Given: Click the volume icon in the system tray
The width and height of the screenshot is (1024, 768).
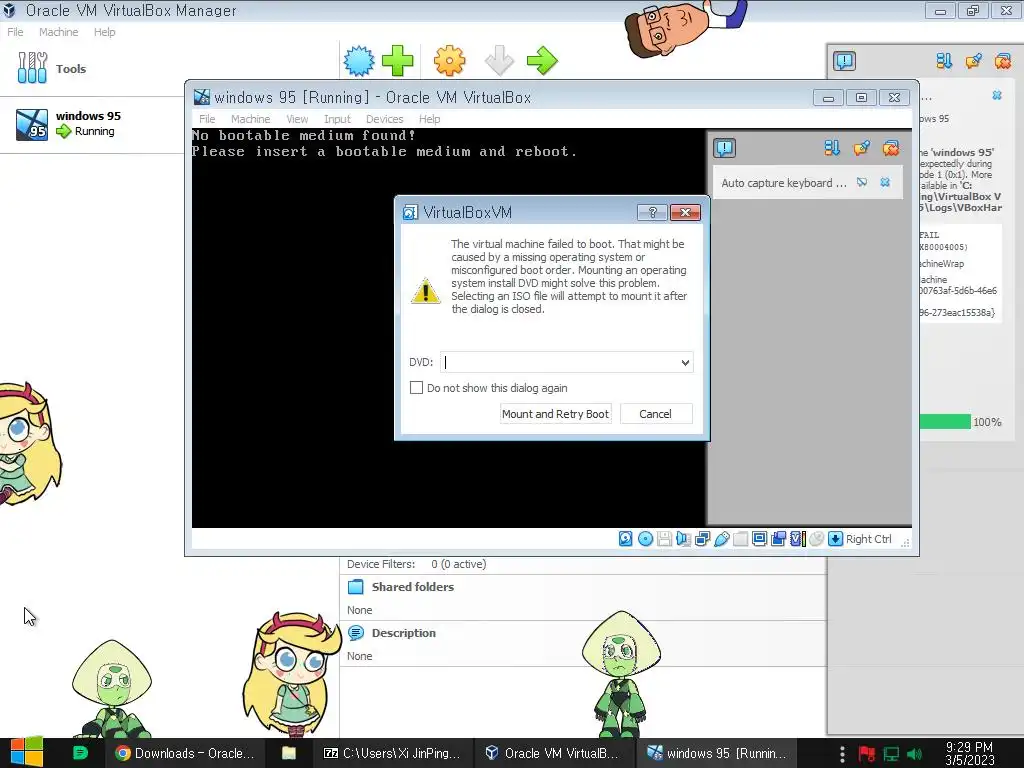Looking at the screenshot, I should tap(914, 754).
